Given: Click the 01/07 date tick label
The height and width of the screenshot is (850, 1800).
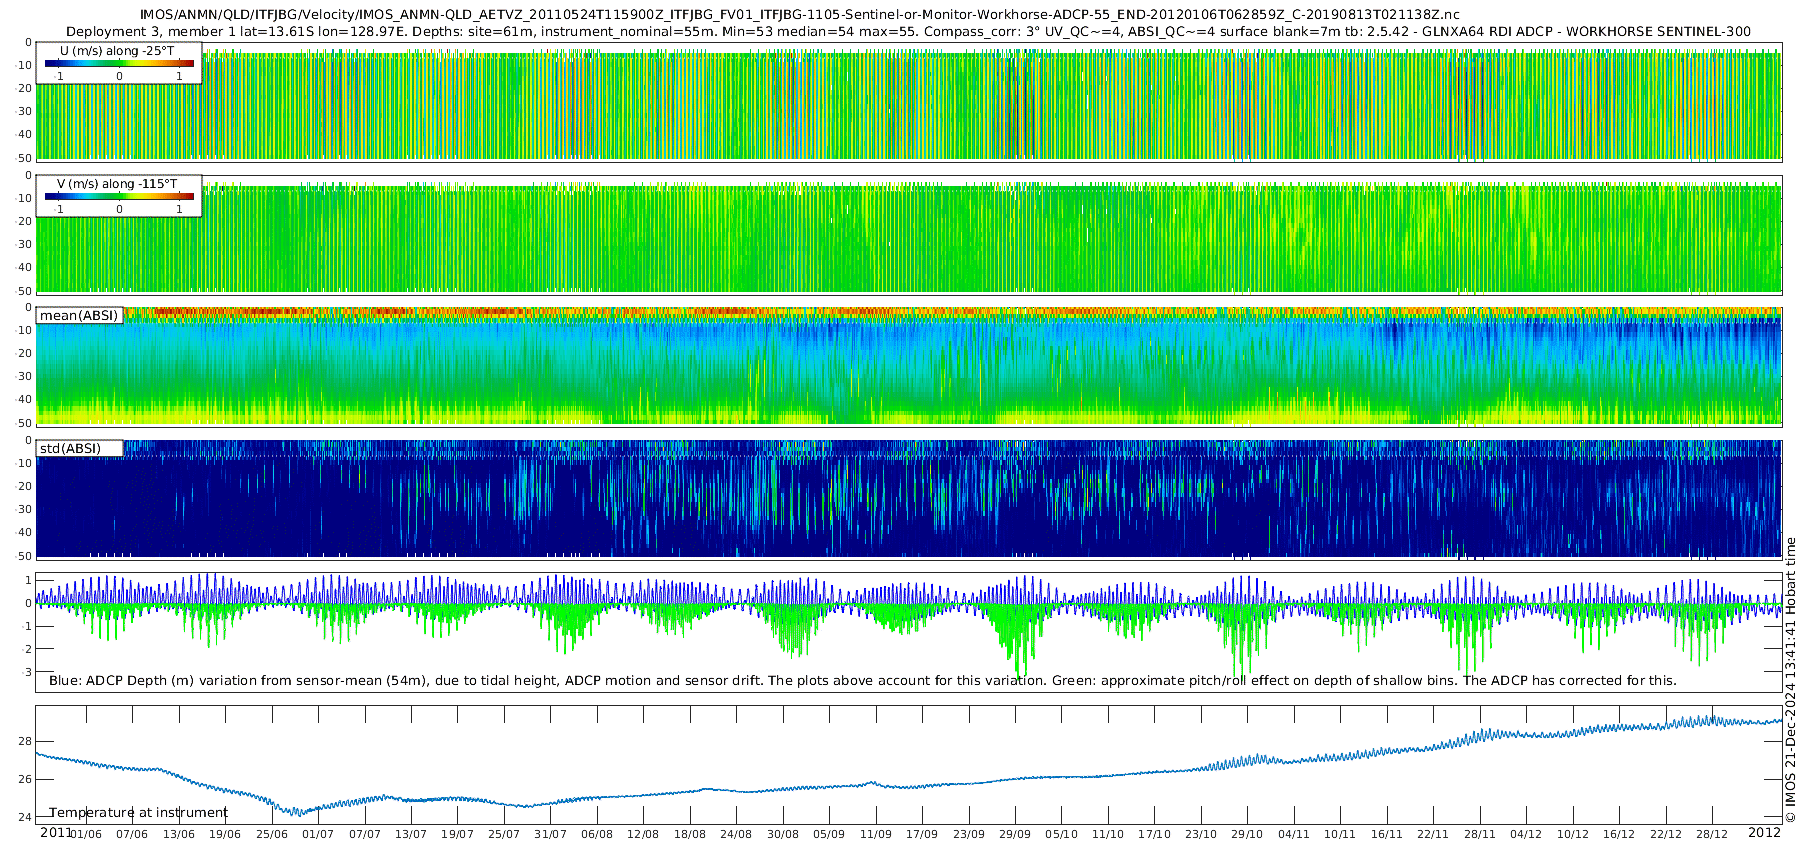Looking at the screenshot, I should [318, 834].
